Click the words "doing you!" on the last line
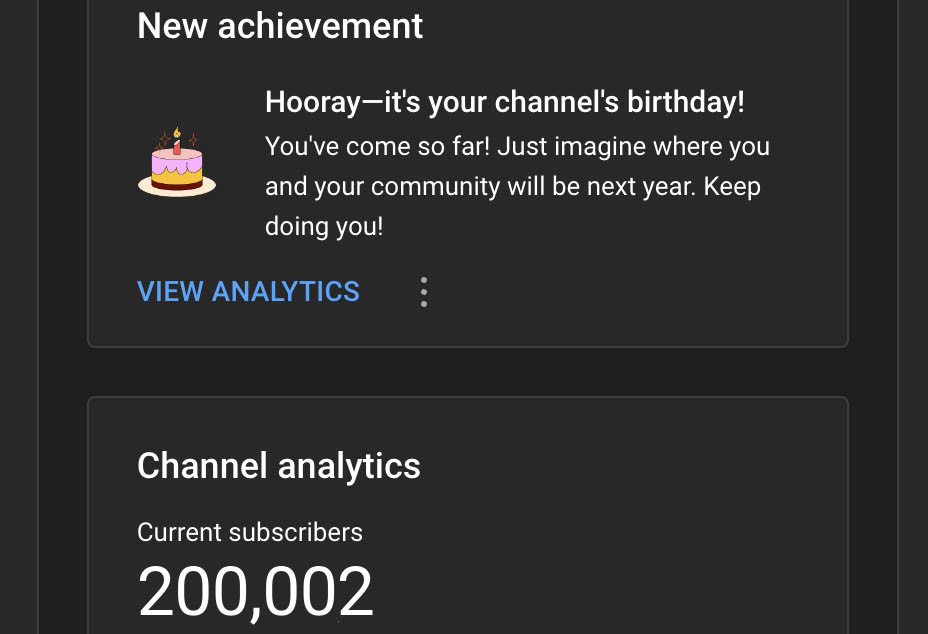The height and width of the screenshot is (634, 928). (x=324, y=227)
